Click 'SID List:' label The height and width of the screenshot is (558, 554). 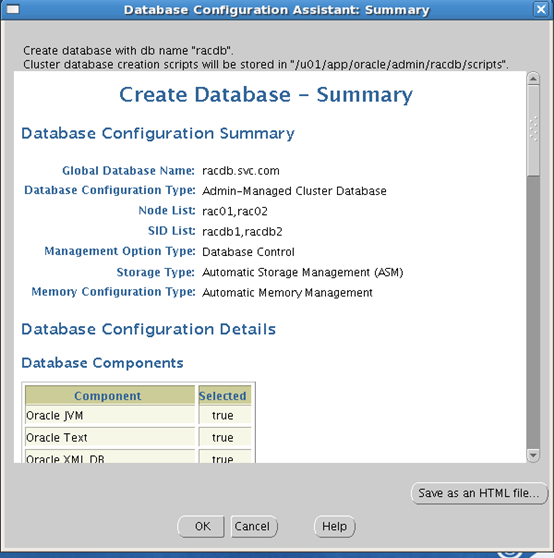click(x=172, y=231)
